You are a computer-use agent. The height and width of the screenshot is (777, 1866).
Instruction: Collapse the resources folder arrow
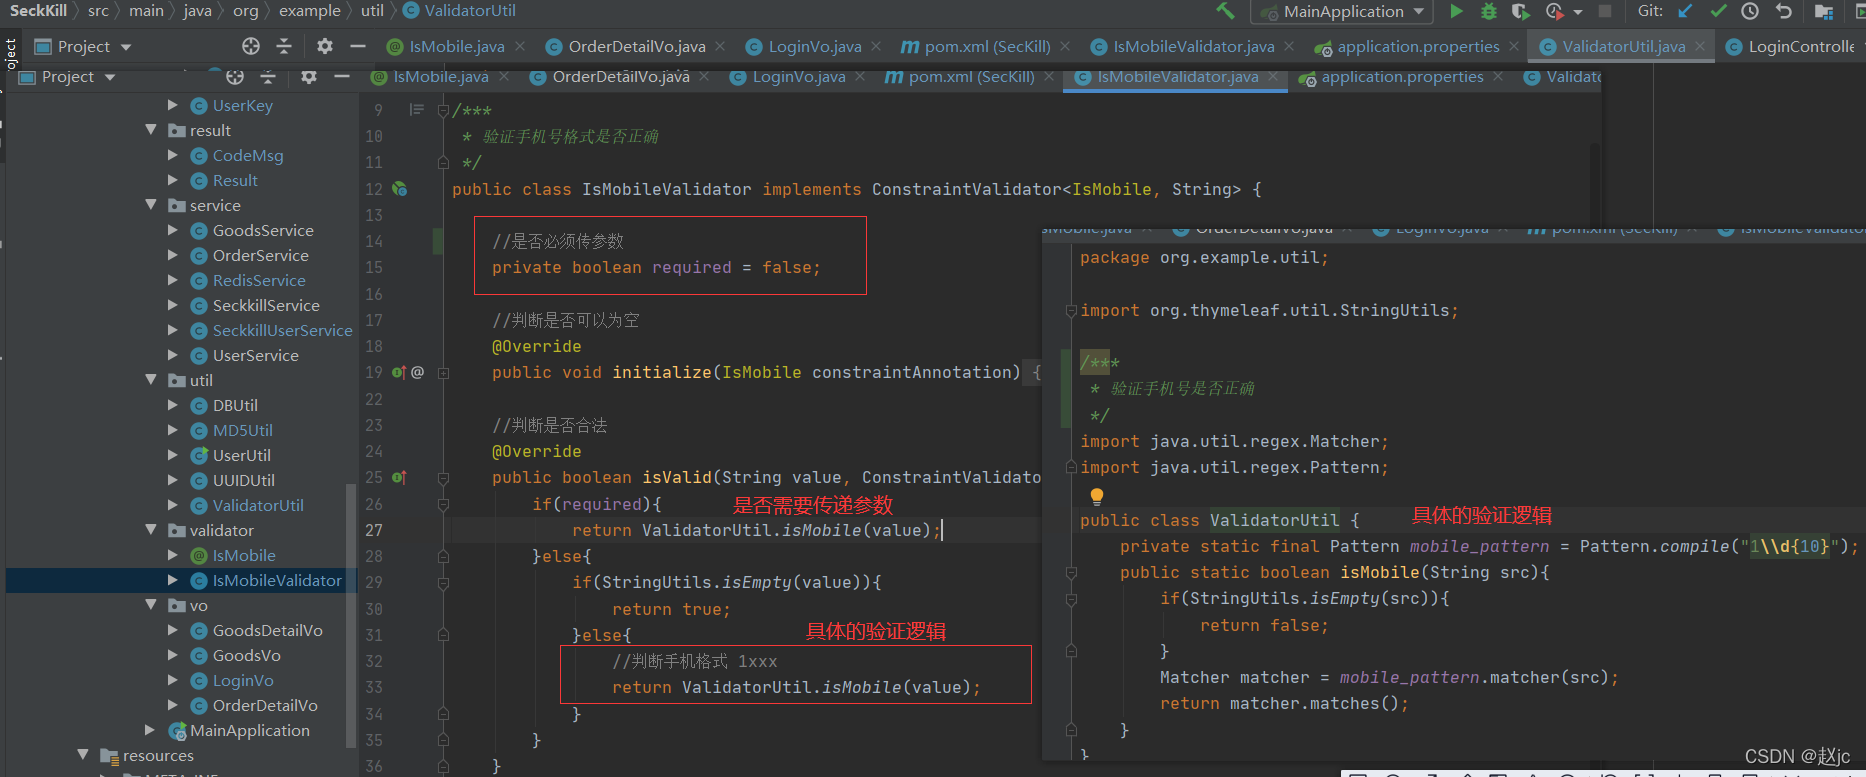[83, 755]
